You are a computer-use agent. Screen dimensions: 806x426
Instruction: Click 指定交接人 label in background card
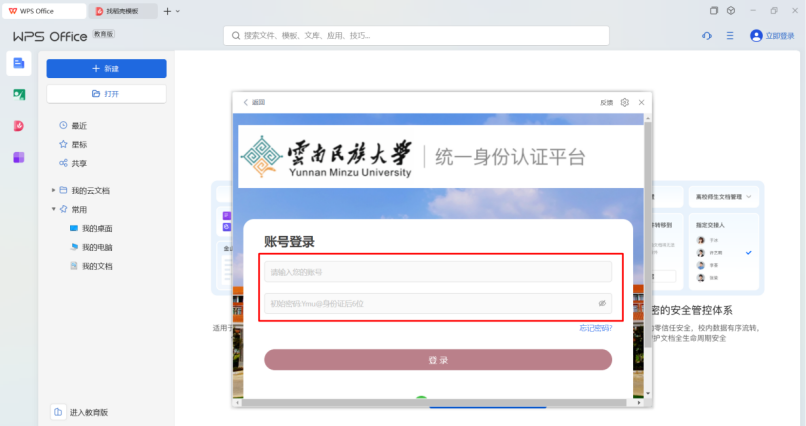click(x=710, y=225)
